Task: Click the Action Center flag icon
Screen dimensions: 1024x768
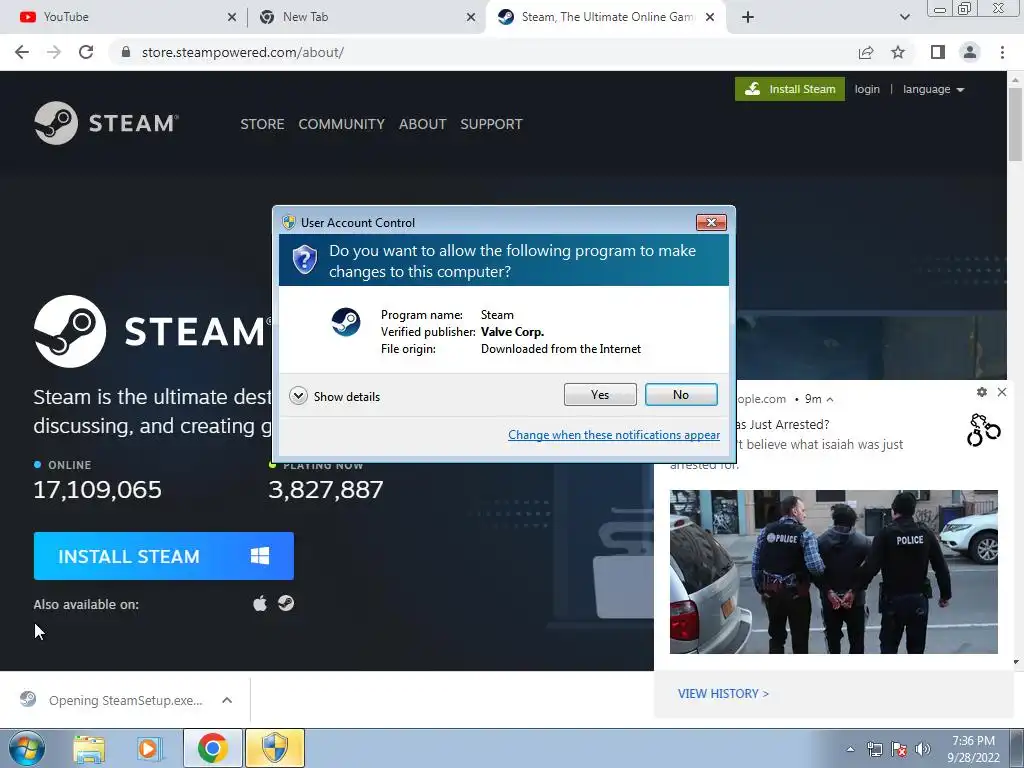Action: click(899, 750)
